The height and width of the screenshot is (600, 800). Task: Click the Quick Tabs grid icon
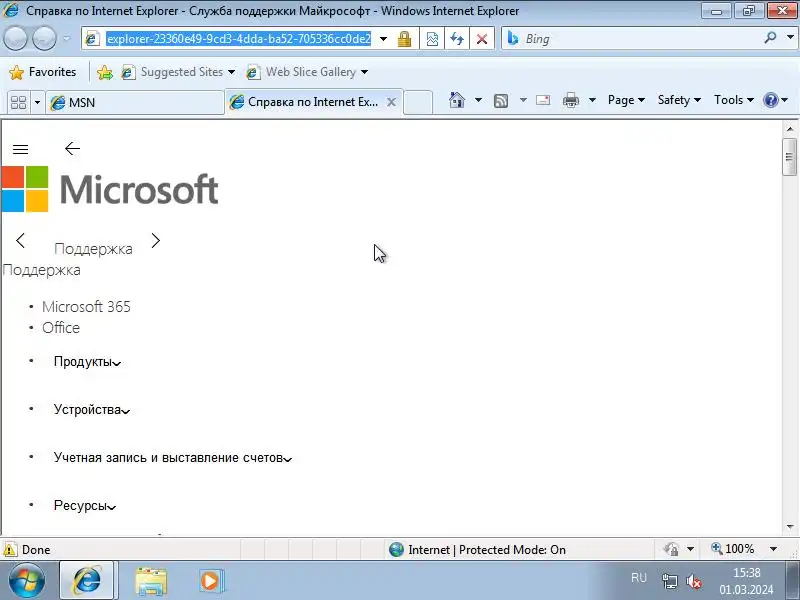(18, 103)
